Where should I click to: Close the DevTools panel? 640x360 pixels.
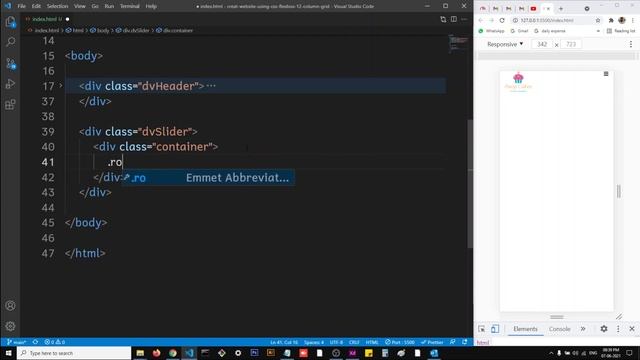pyautogui.click(x=632, y=329)
